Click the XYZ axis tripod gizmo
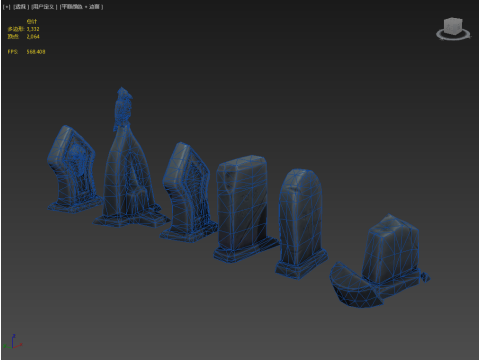This screenshot has height=360, width=480. 13,342
